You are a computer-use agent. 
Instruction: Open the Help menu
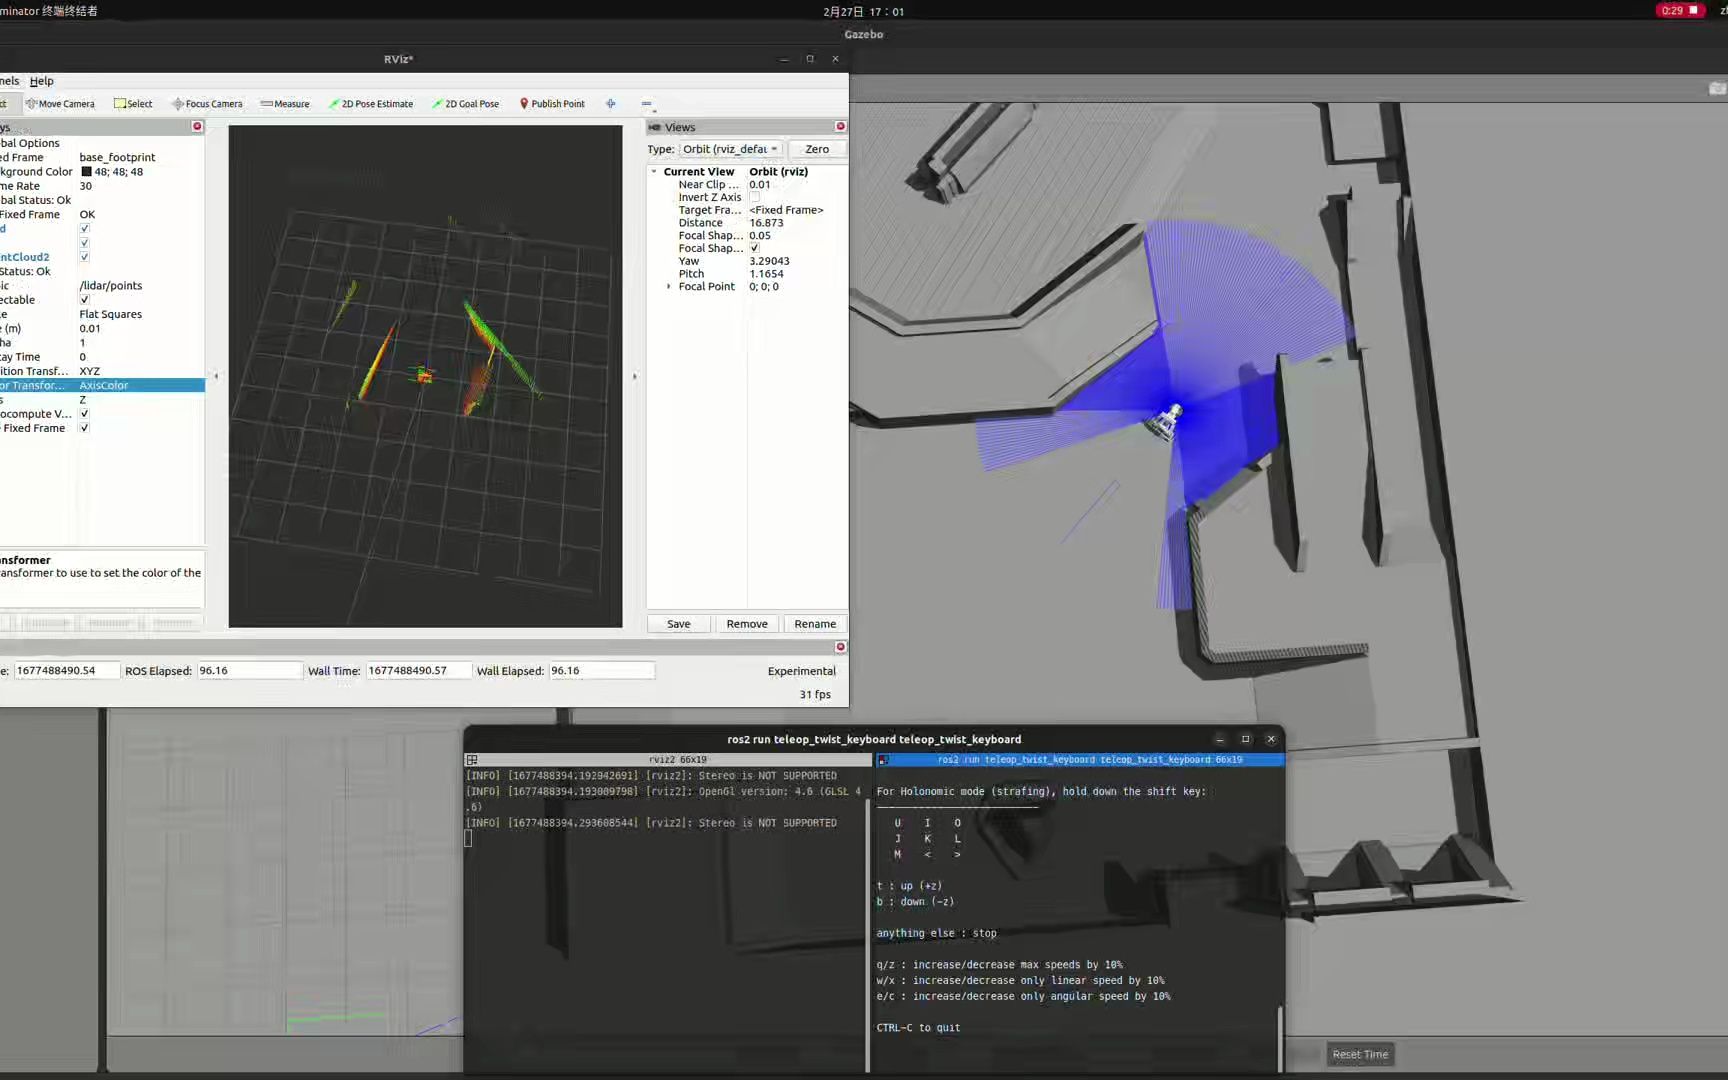(42, 81)
